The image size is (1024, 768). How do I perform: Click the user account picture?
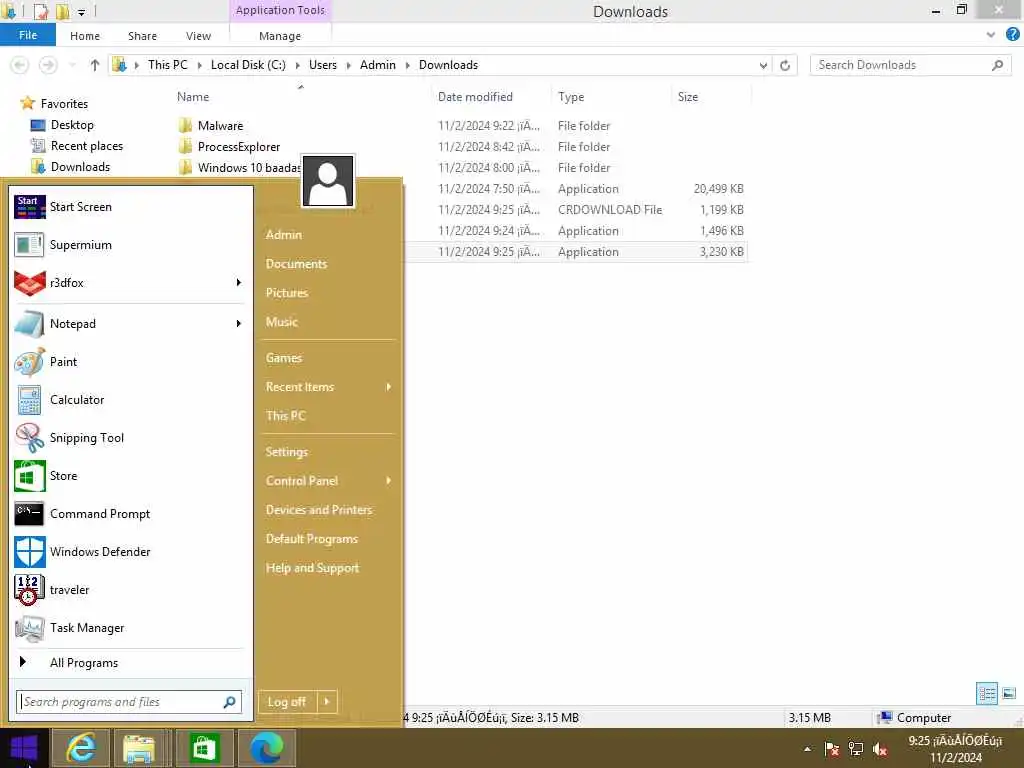(328, 181)
